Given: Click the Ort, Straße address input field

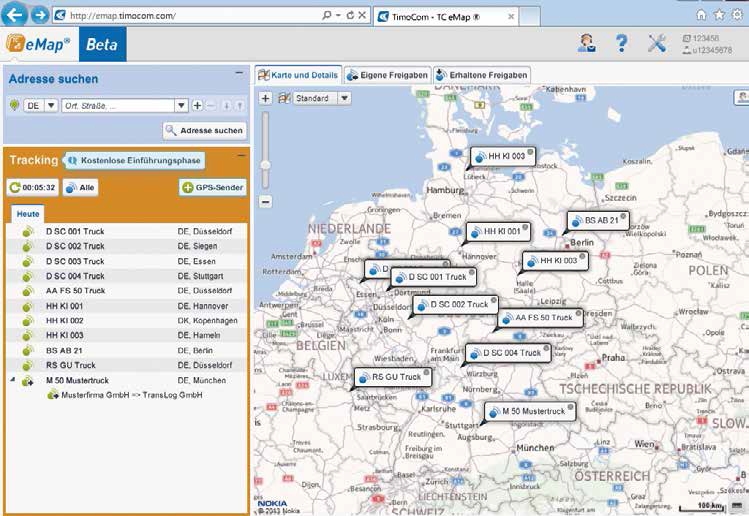Looking at the screenshot, I should pos(118,106).
